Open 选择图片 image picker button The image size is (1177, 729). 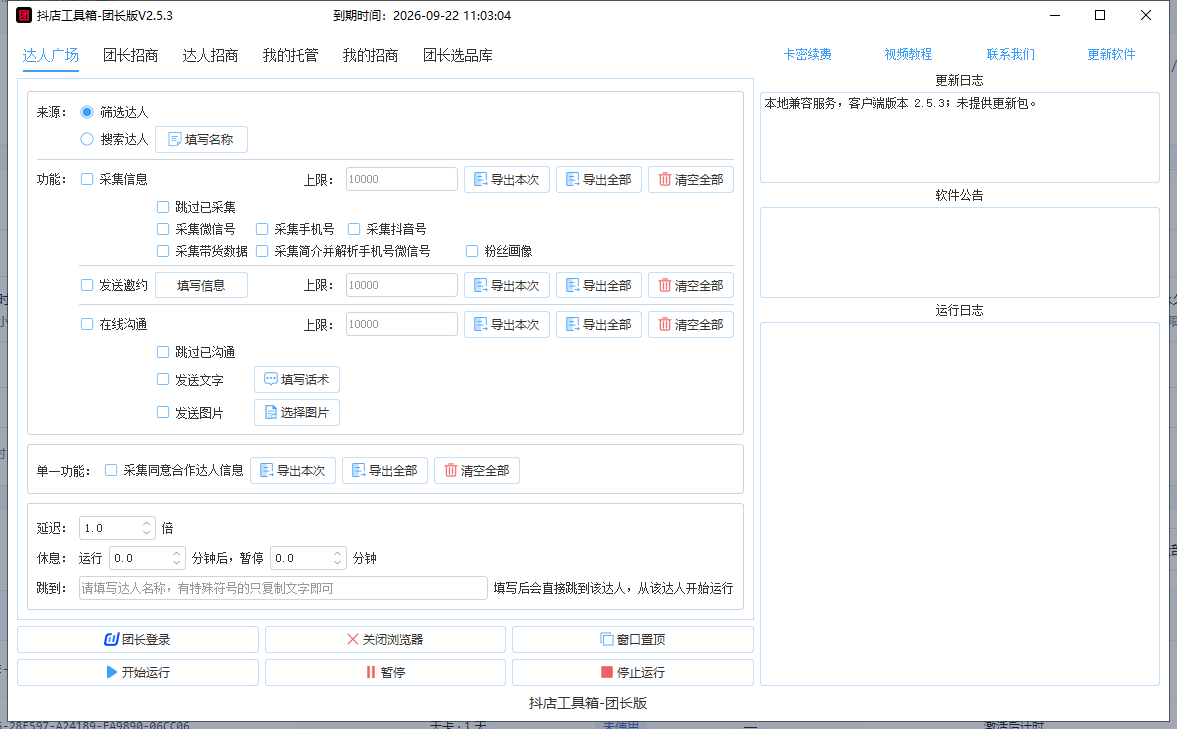point(297,412)
